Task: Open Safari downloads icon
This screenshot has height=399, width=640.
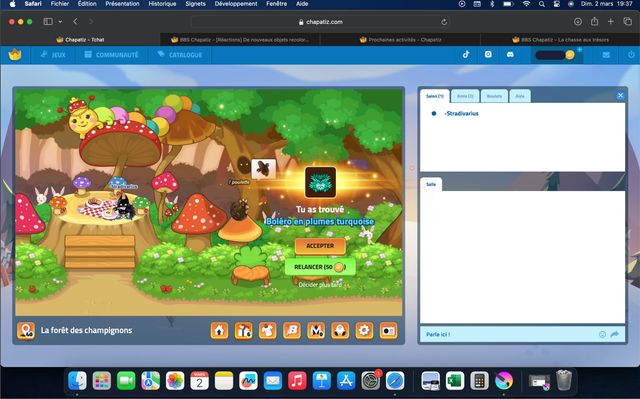Action: click(578, 22)
